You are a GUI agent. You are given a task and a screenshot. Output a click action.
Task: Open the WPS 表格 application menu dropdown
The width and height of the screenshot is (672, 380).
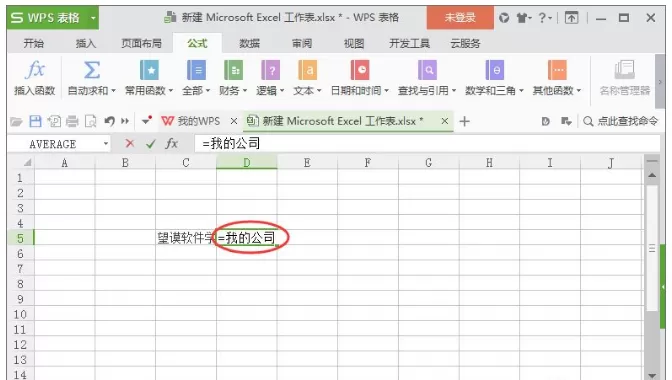coord(93,18)
